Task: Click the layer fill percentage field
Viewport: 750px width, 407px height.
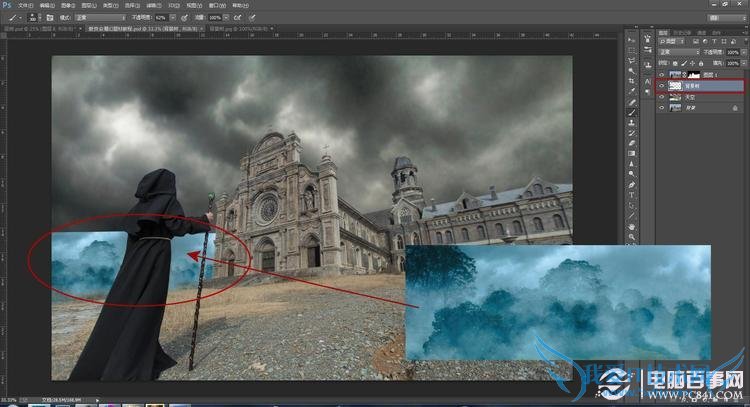Action: (x=731, y=63)
